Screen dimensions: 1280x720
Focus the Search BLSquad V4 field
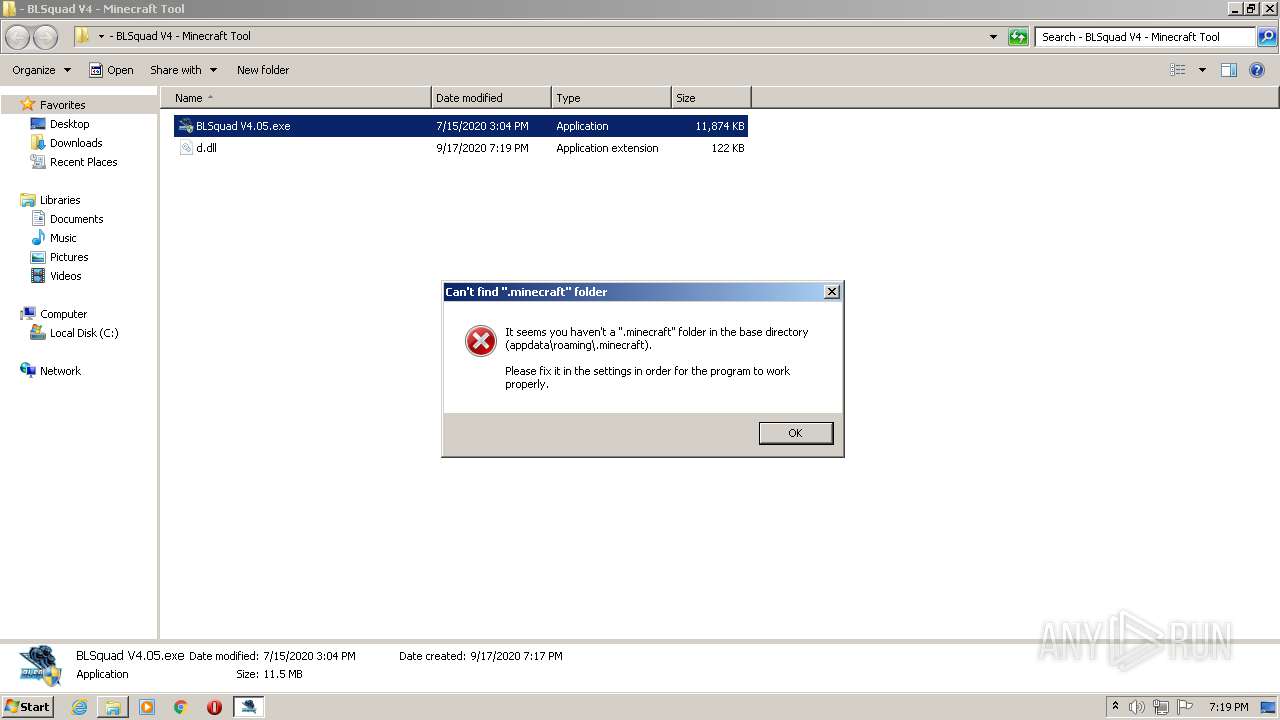click(1144, 37)
